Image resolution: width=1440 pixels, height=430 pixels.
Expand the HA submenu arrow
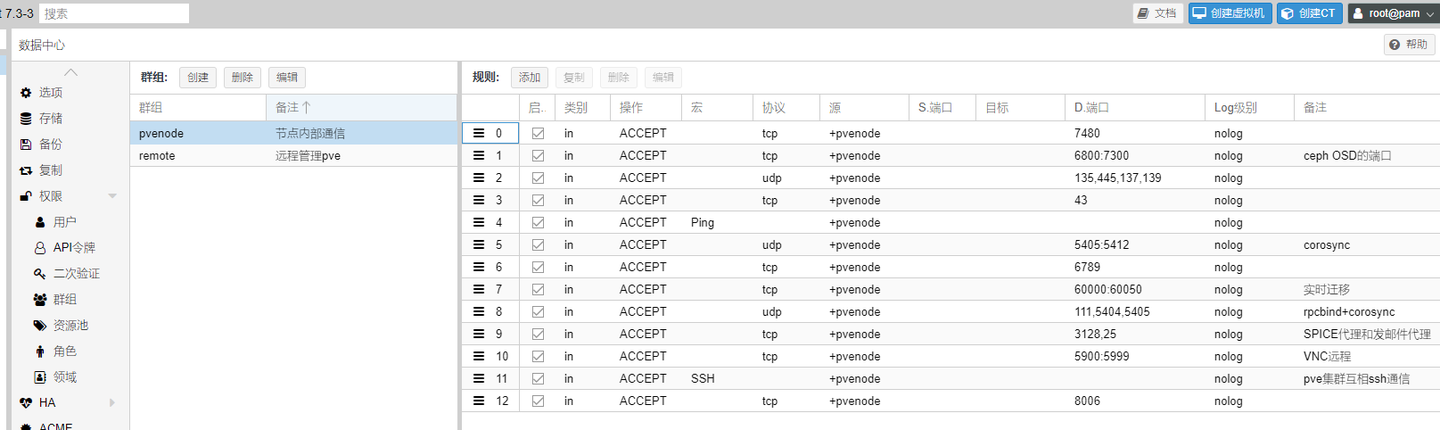[112, 403]
